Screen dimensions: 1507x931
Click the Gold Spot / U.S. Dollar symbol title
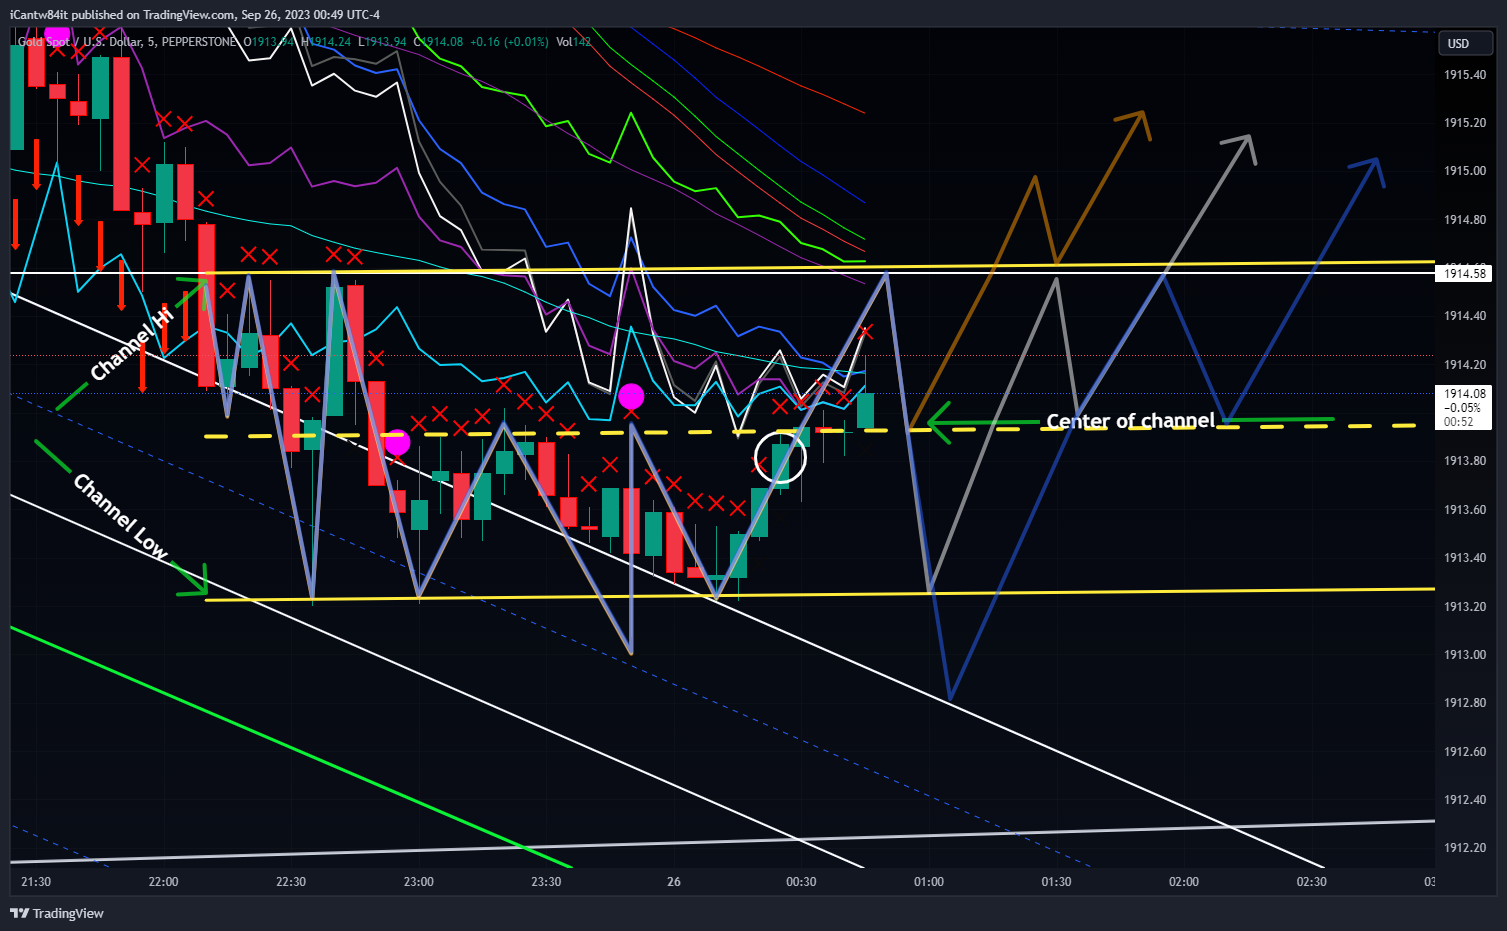(87, 42)
